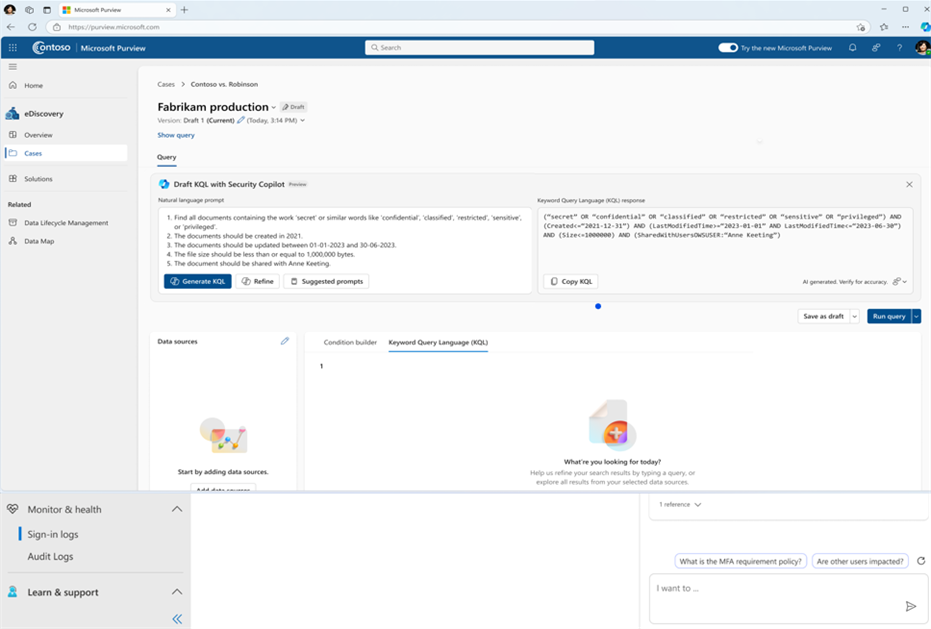Add this page to browser favorites

[860, 27]
